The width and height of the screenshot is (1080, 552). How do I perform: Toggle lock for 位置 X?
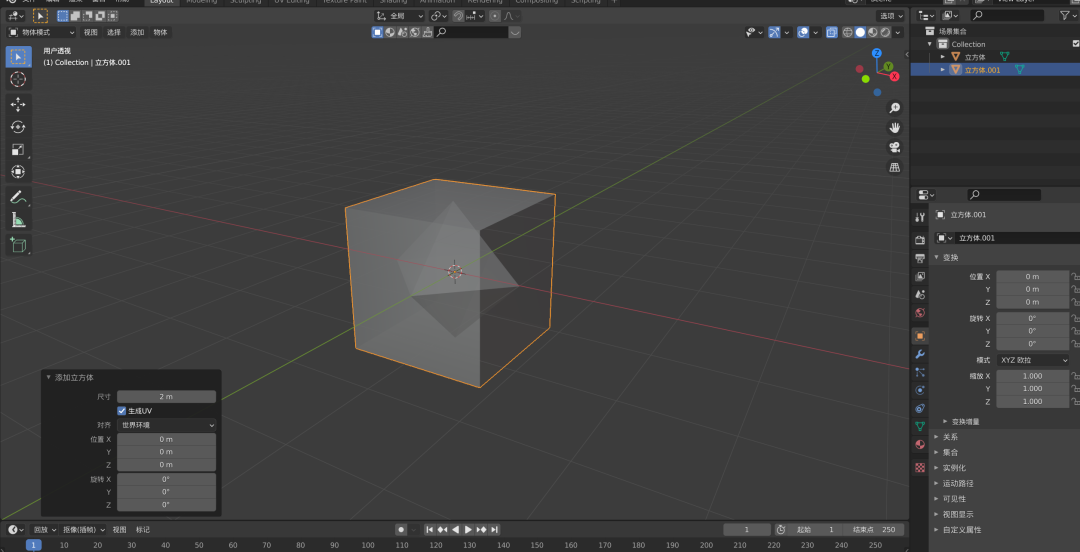tap(1074, 276)
